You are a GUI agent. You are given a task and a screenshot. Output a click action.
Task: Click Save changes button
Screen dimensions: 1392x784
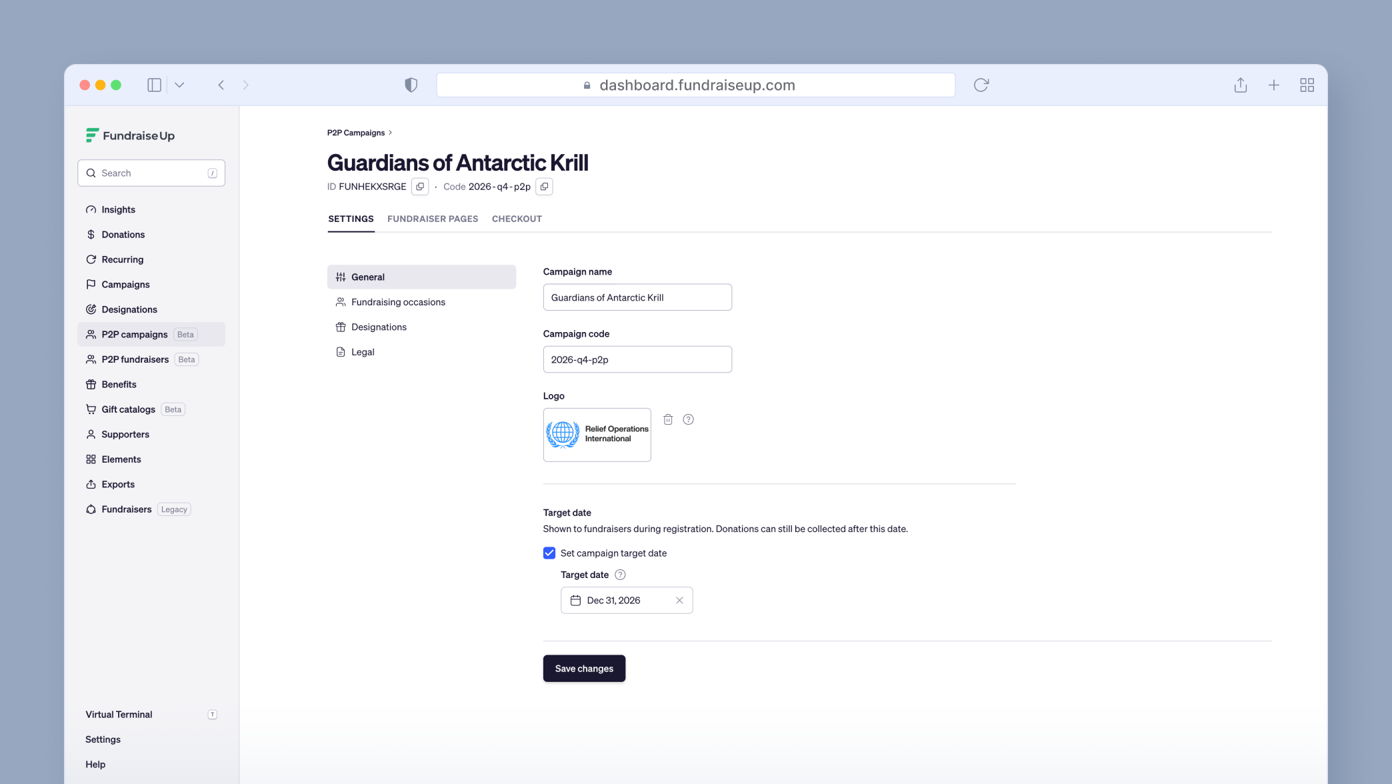point(584,669)
